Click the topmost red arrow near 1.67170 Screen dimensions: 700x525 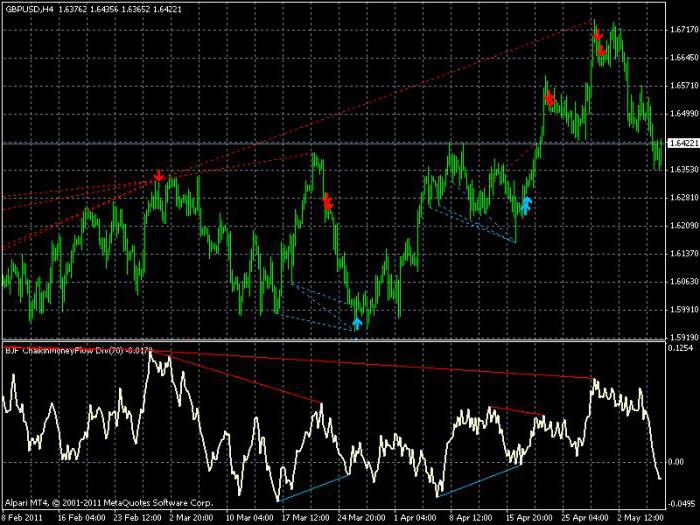597,34
